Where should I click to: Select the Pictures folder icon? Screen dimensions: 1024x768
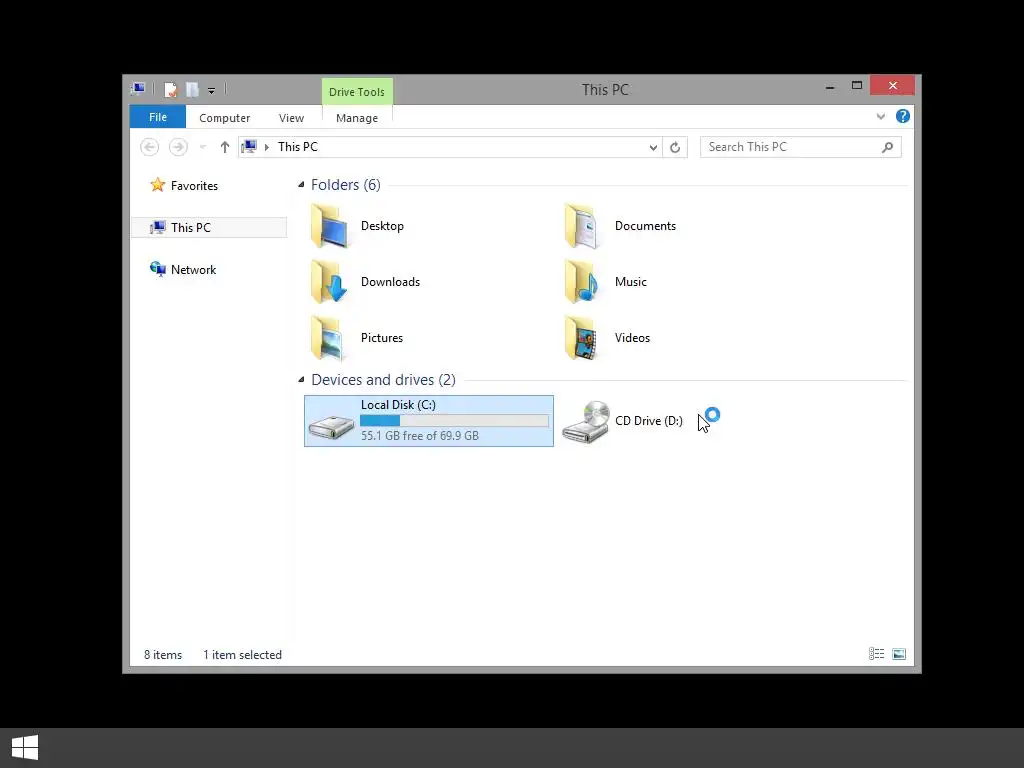pos(329,338)
